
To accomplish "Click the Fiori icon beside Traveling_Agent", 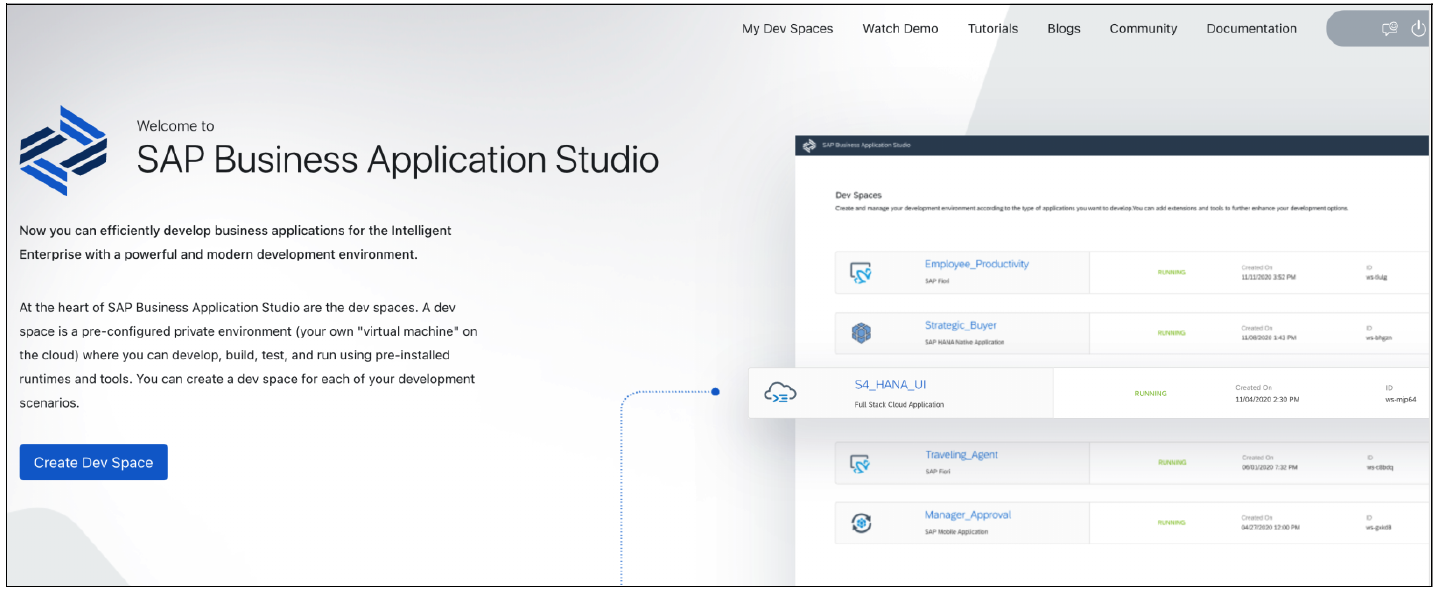I will click(865, 462).
